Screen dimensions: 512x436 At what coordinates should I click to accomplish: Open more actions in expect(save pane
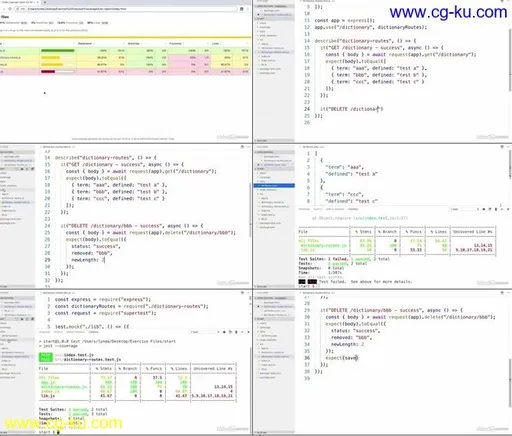point(509,293)
